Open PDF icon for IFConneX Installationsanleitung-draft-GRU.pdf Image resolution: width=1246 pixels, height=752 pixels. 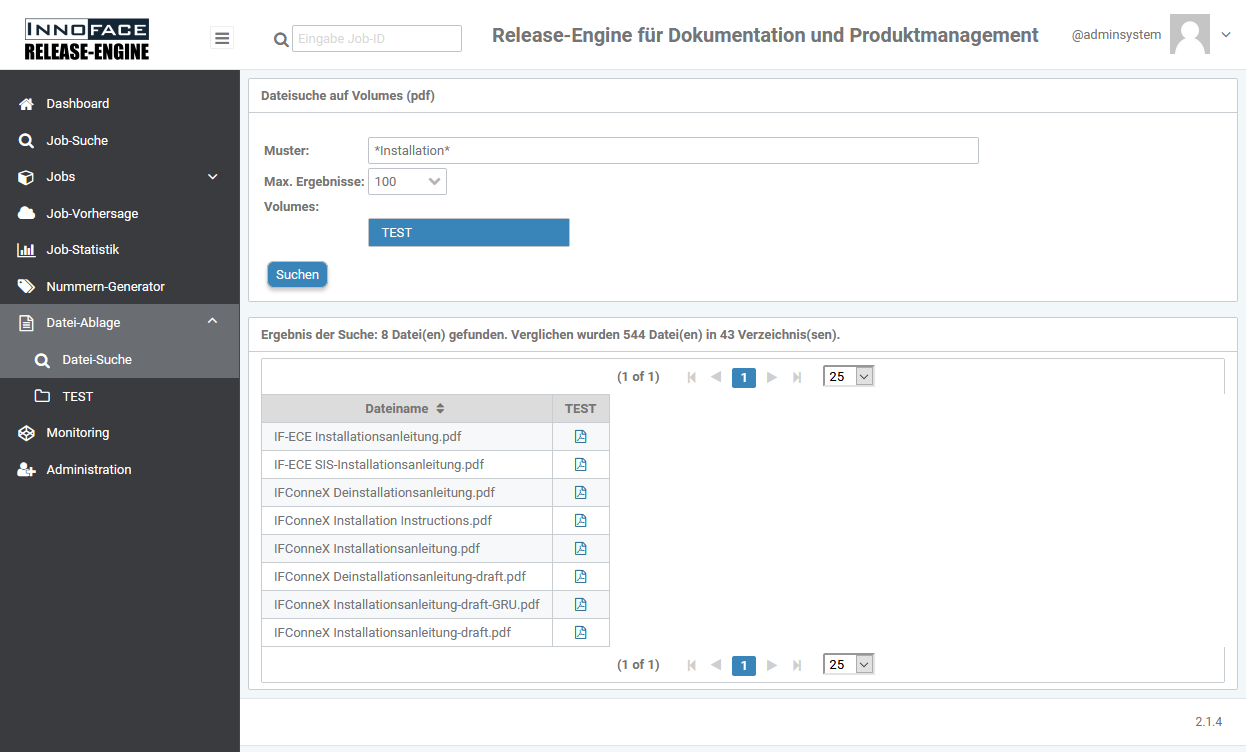coord(580,605)
